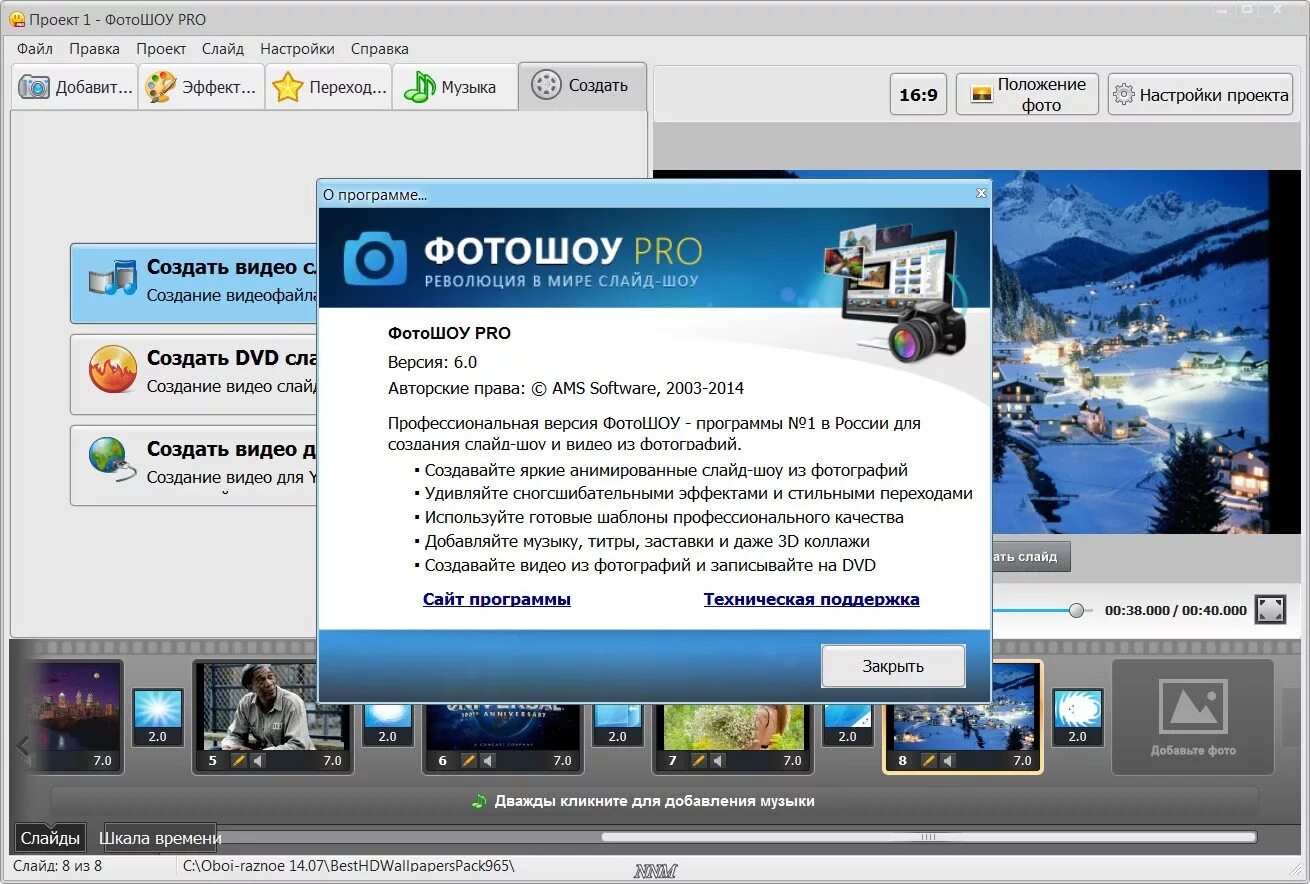Click the pencil edit icon on slide 7
The height and width of the screenshot is (884, 1310).
point(699,761)
